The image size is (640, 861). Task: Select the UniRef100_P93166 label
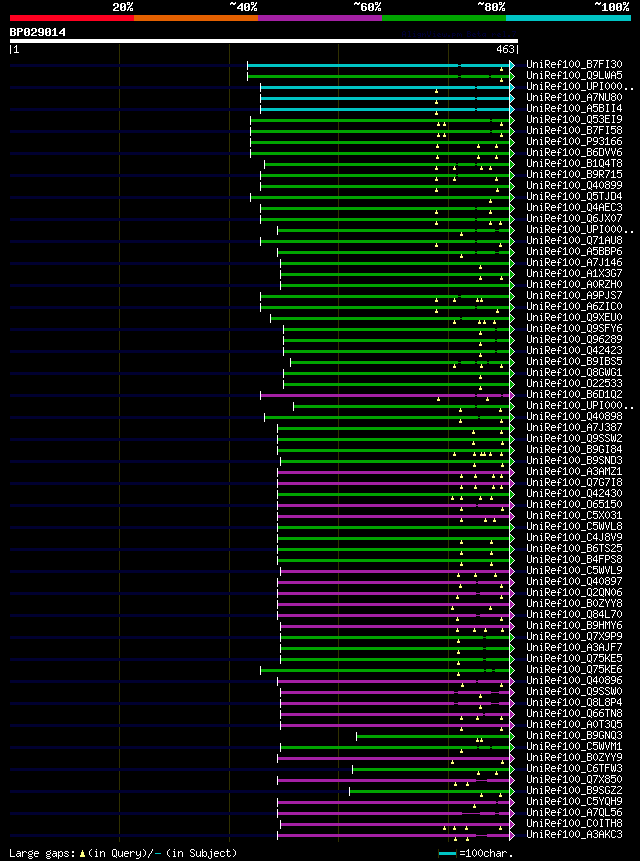[x=575, y=142]
